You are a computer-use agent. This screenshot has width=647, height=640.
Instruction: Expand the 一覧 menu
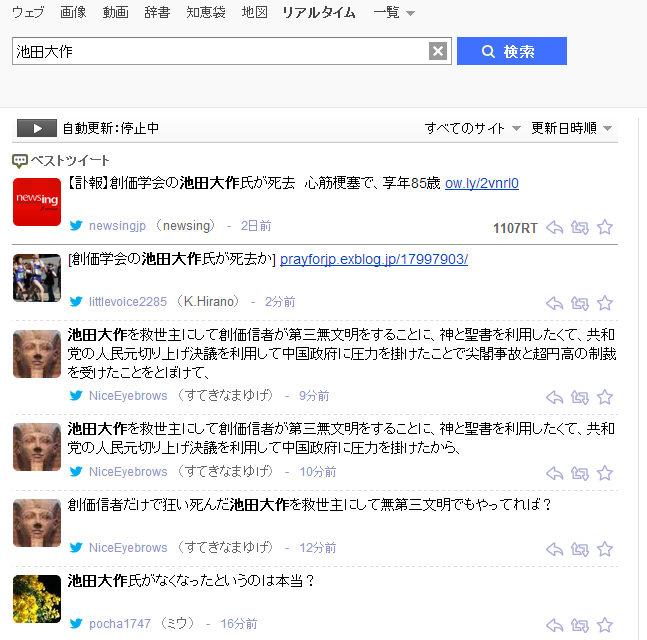(x=394, y=12)
